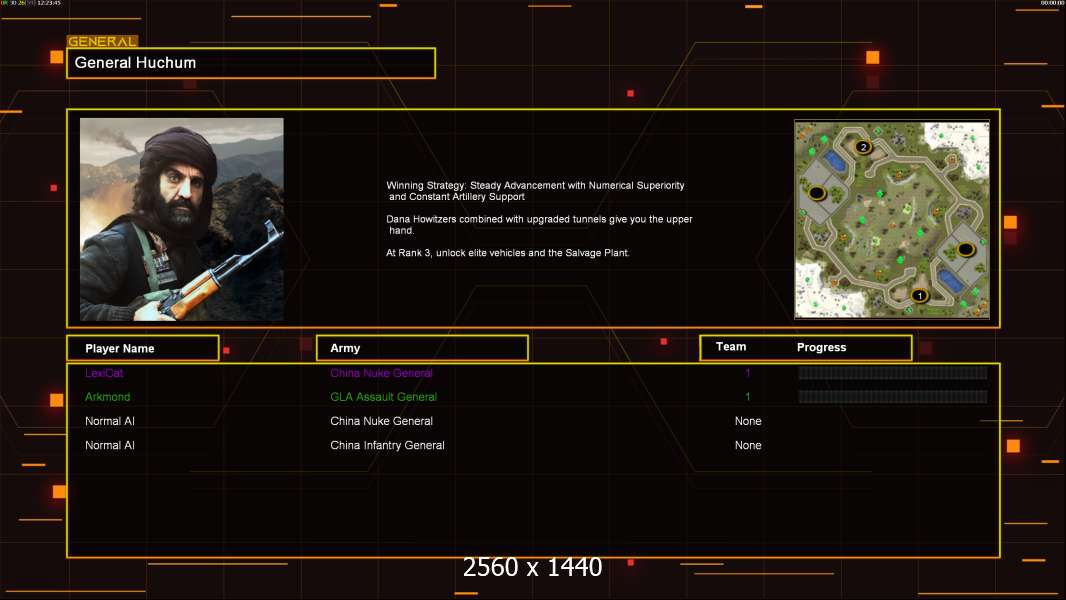Click GLA Assault General army entry
1066x600 pixels.
pyautogui.click(x=383, y=397)
